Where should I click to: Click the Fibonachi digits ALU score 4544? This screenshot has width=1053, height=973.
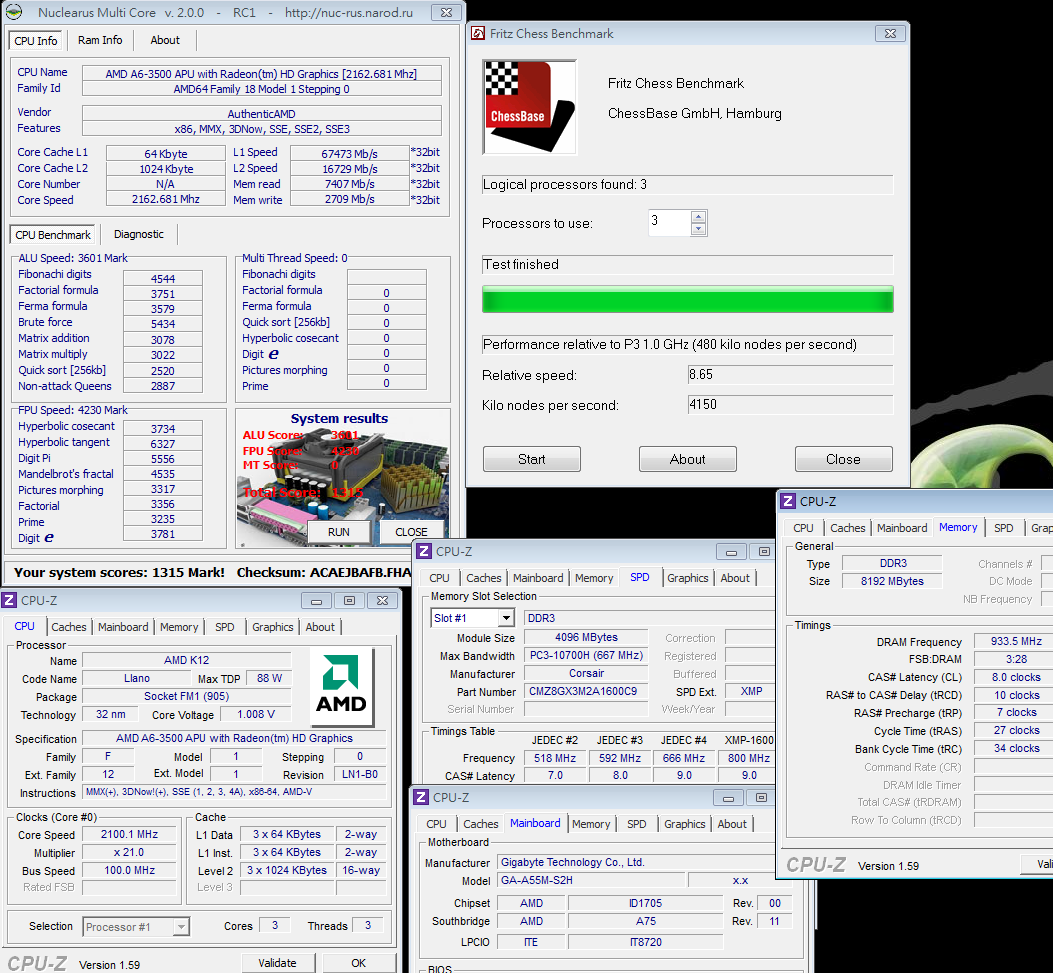click(163, 279)
